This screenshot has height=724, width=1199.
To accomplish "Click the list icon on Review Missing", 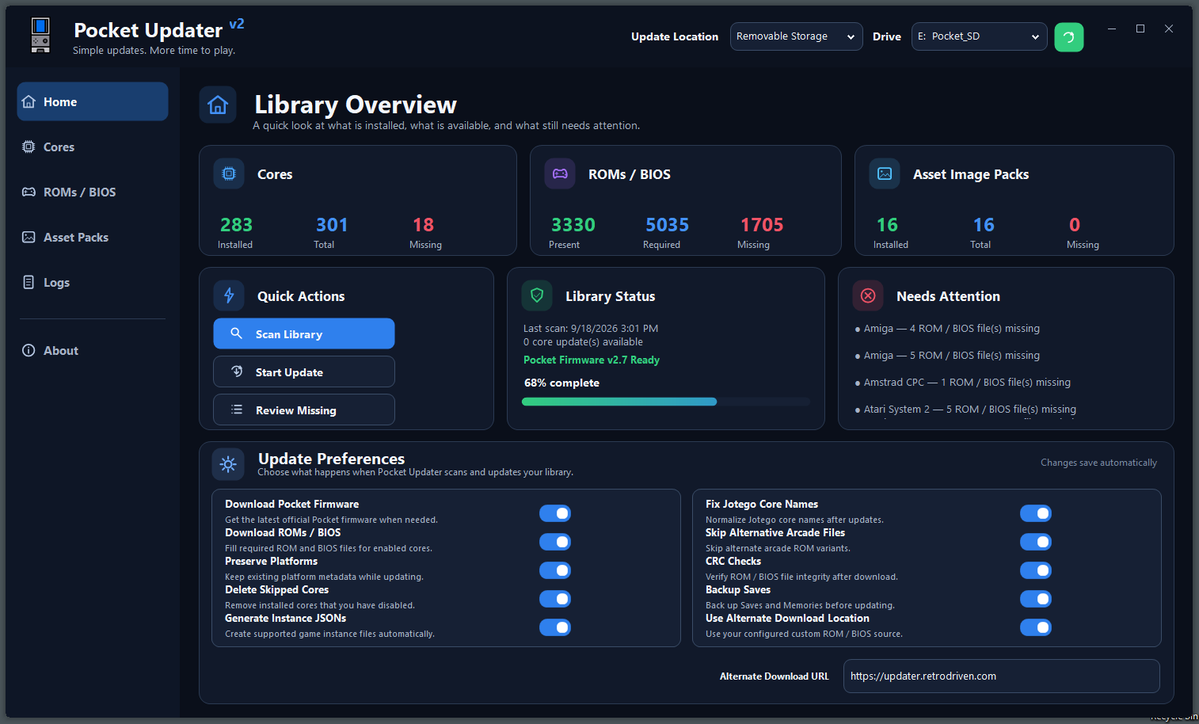I will click(x=236, y=410).
